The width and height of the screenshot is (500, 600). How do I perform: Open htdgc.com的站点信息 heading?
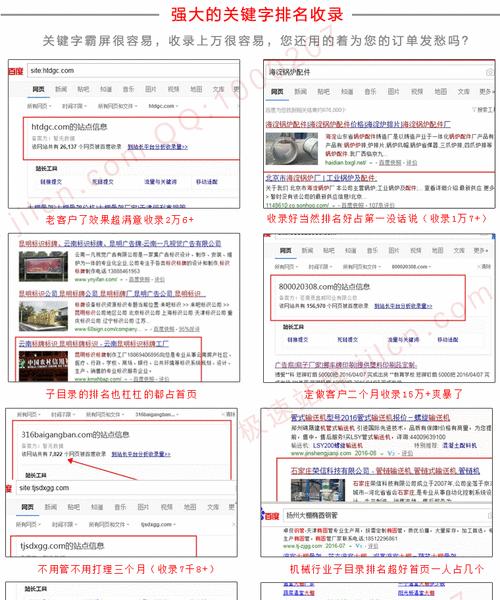point(69,127)
